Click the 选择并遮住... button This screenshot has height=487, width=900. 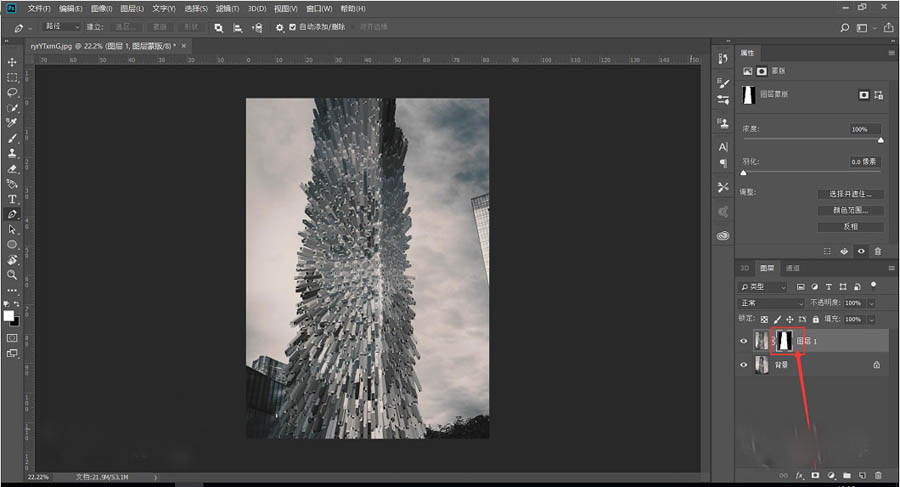point(850,193)
